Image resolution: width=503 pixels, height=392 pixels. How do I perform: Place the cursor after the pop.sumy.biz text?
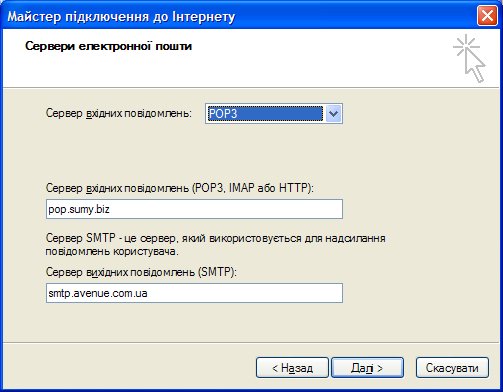(111, 209)
